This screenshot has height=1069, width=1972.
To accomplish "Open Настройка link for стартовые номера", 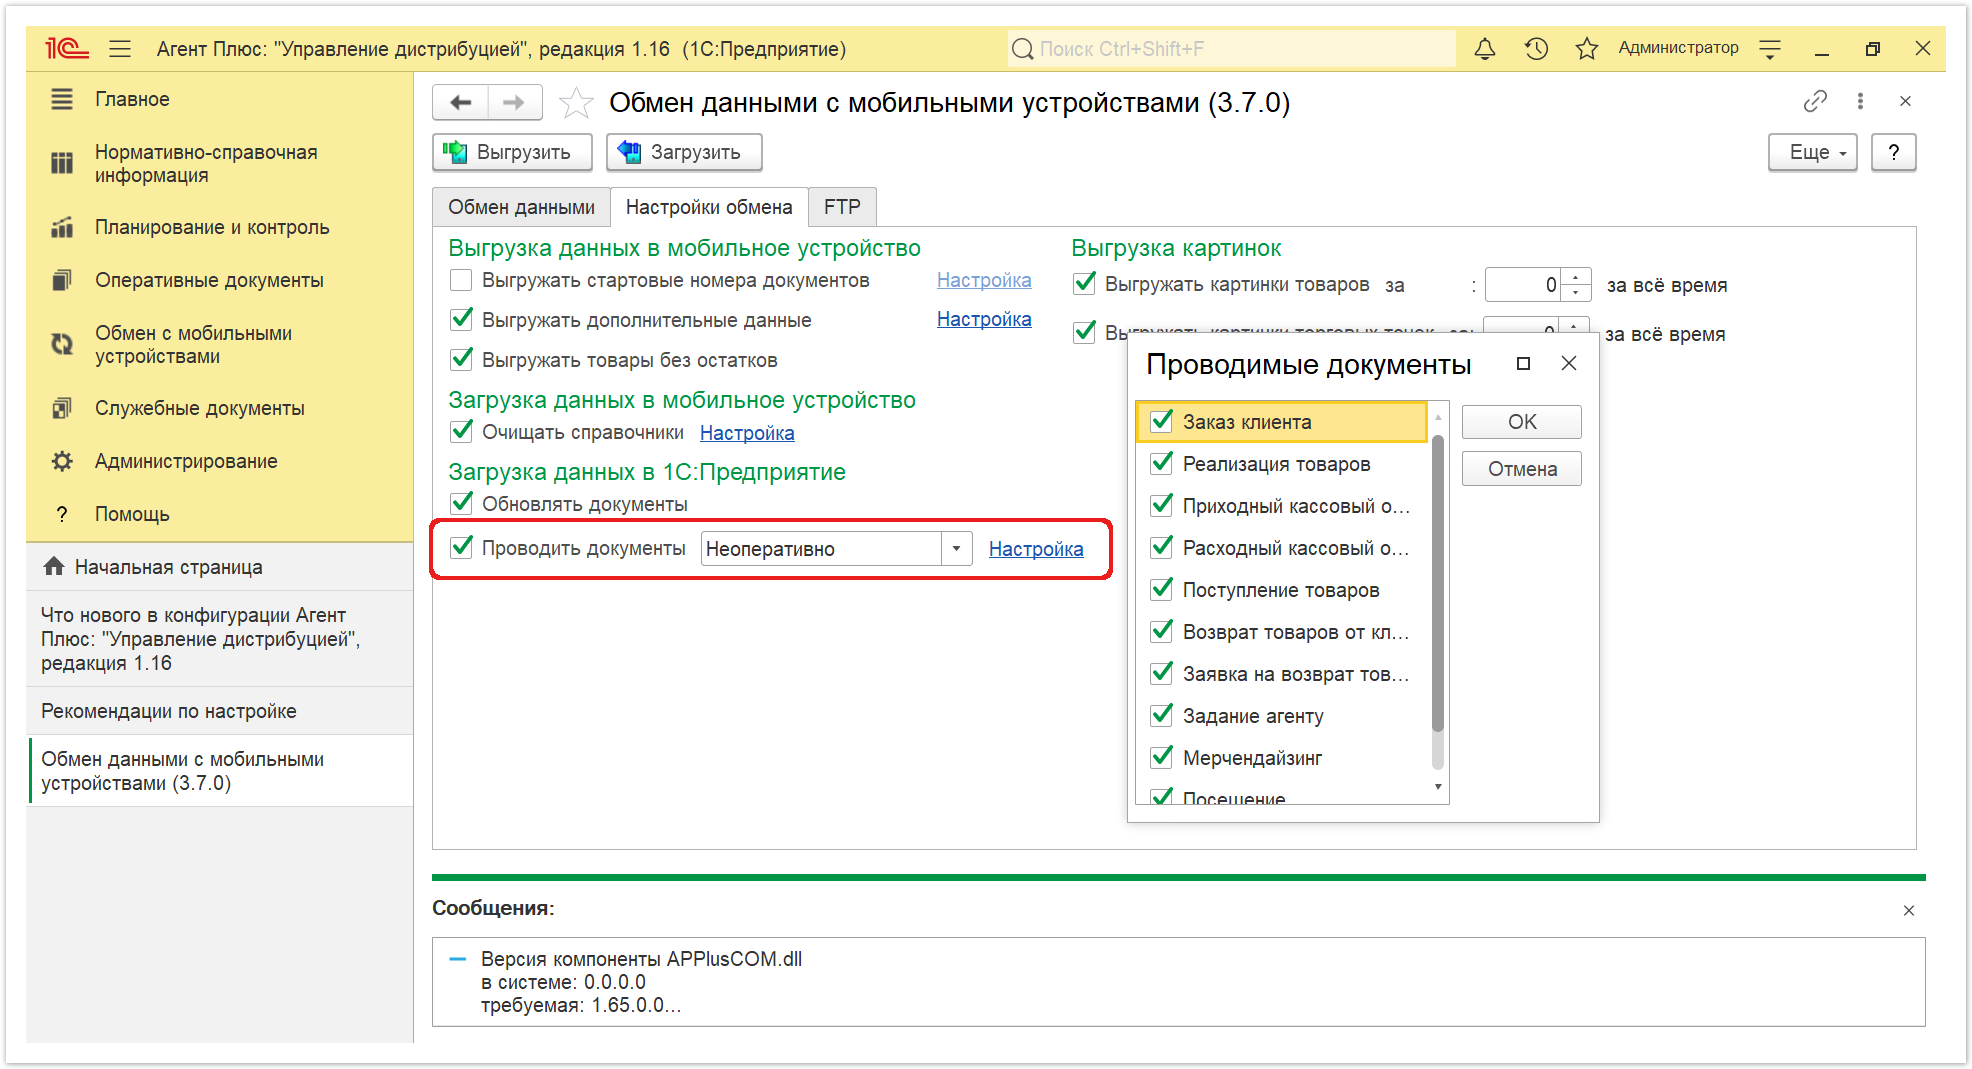I will (984, 280).
